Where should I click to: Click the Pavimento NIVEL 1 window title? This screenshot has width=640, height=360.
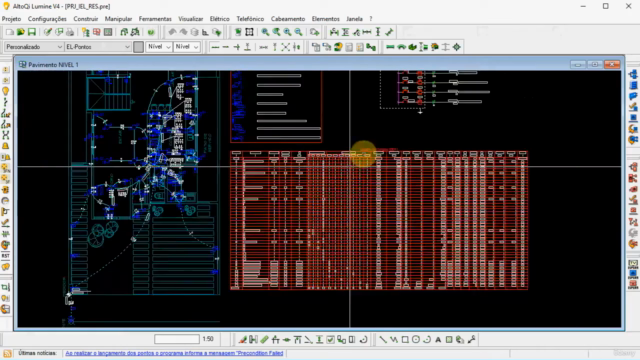click(53, 64)
